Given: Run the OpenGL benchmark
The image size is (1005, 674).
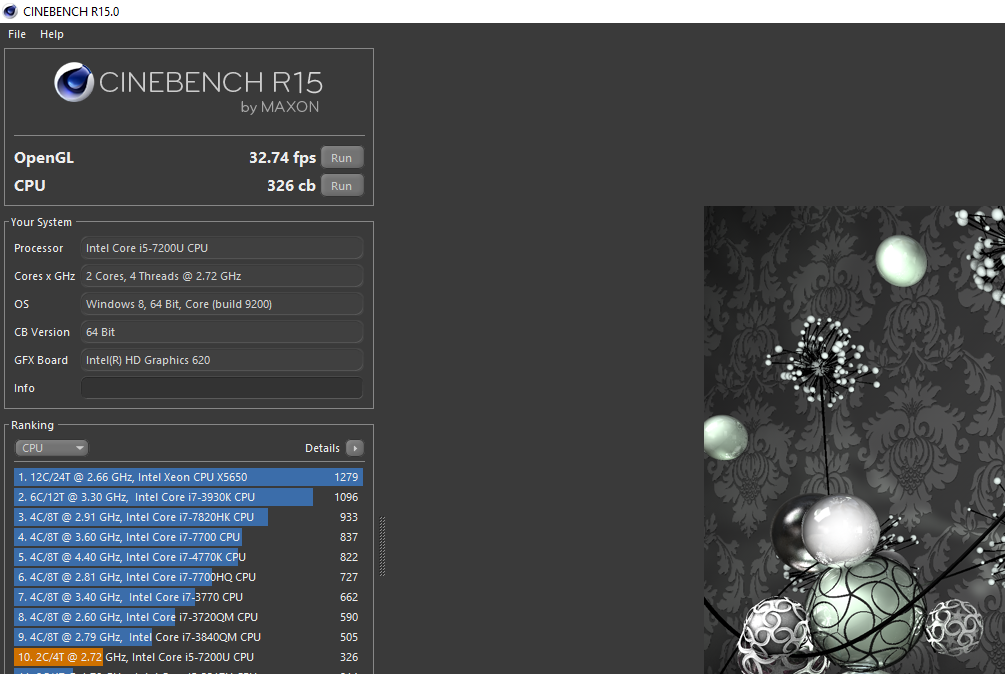Looking at the screenshot, I should coord(342,158).
